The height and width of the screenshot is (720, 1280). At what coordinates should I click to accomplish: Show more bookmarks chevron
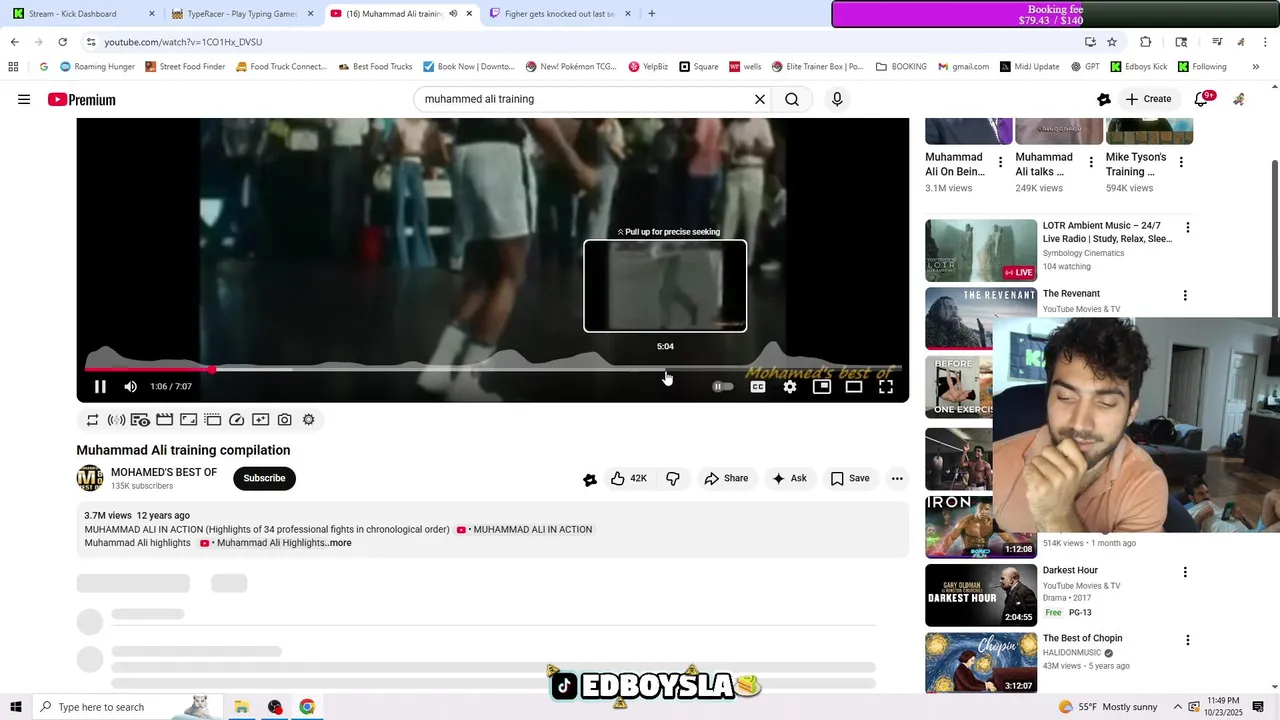click(1256, 67)
